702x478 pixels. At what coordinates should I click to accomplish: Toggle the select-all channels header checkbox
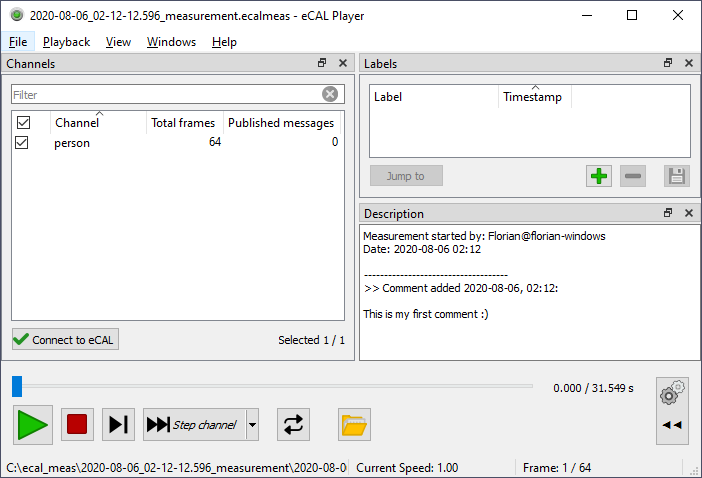click(23, 122)
